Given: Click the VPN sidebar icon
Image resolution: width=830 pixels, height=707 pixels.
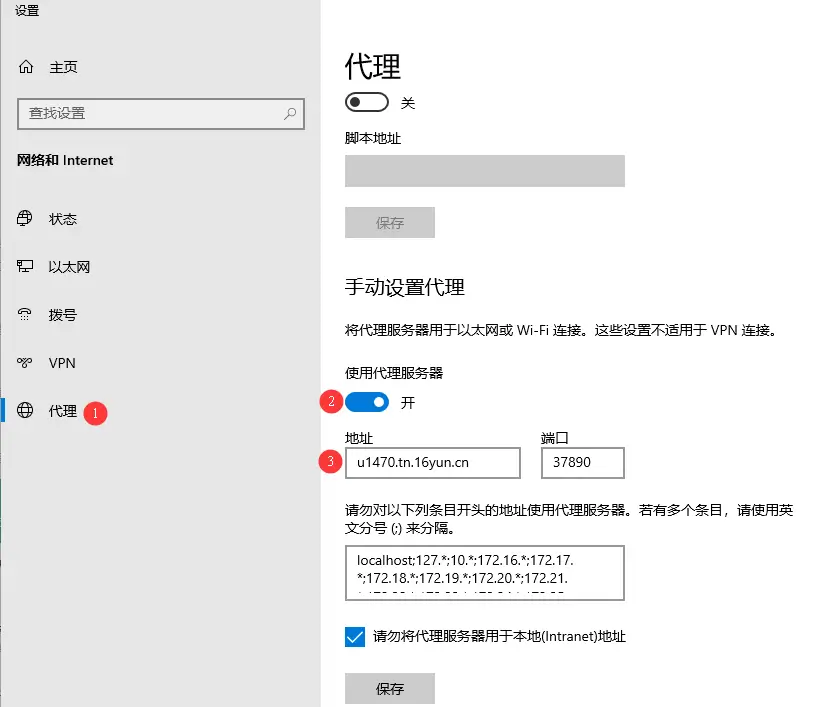Looking at the screenshot, I should (x=25, y=363).
